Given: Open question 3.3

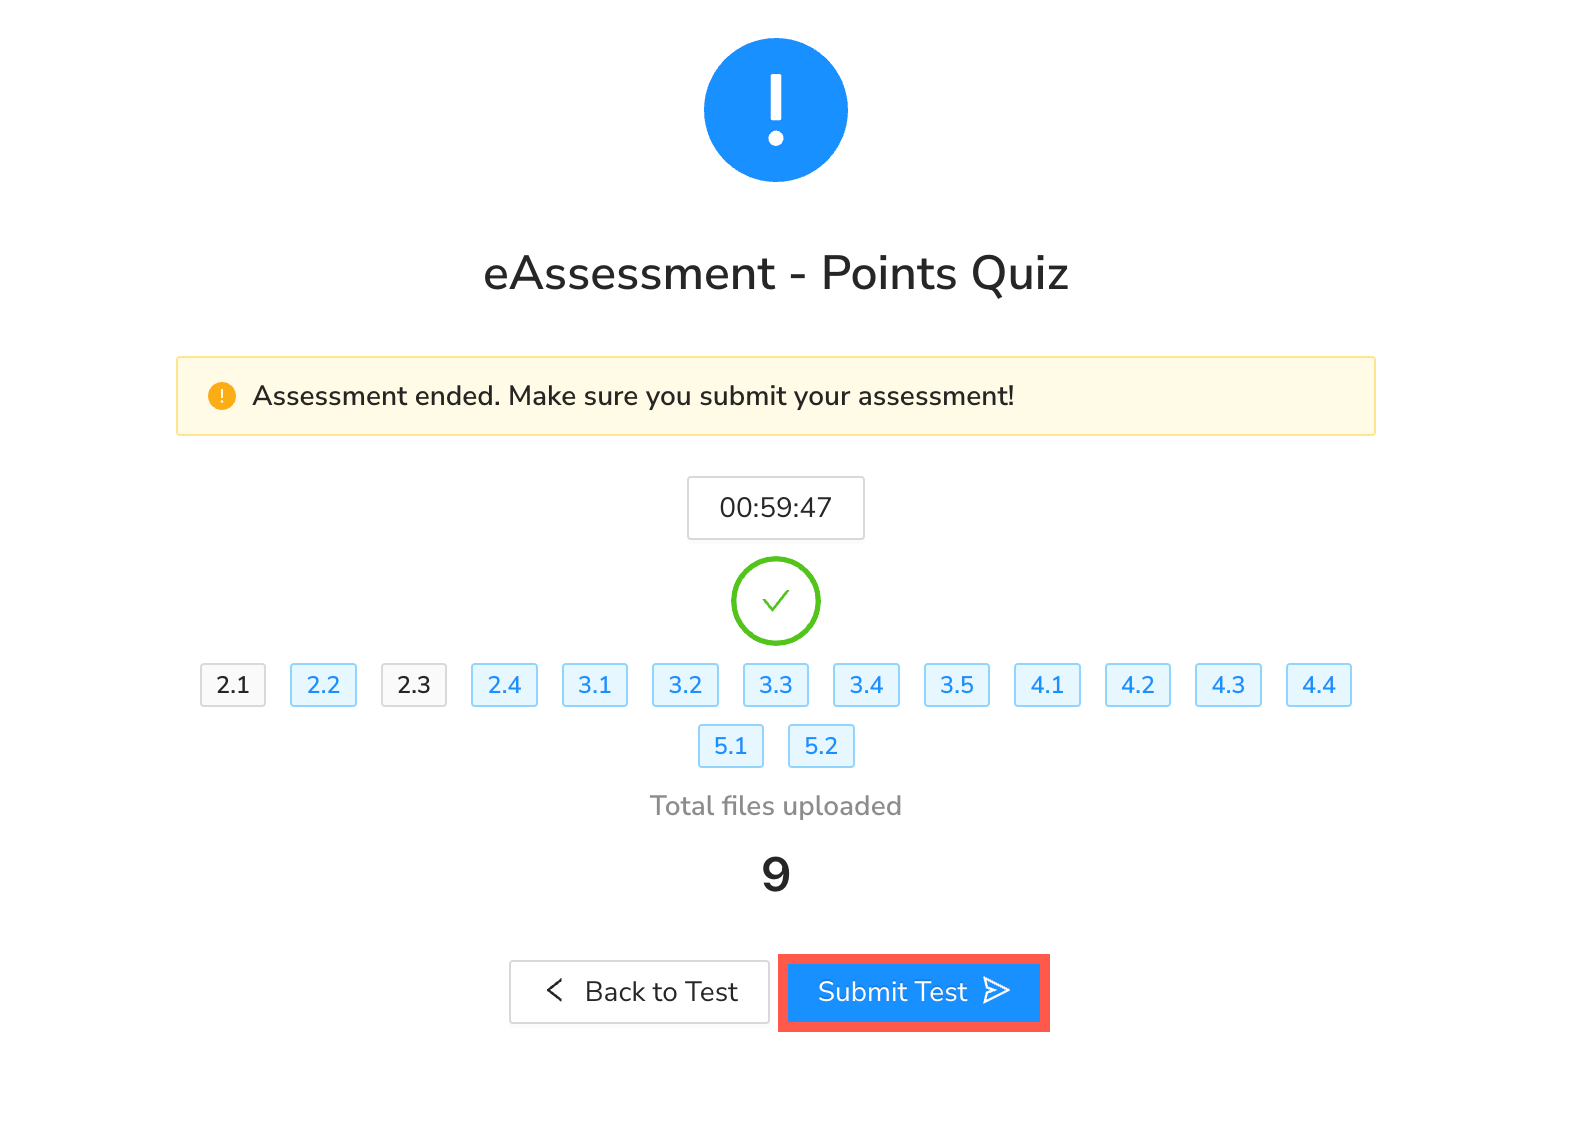Looking at the screenshot, I should coord(776,685).
